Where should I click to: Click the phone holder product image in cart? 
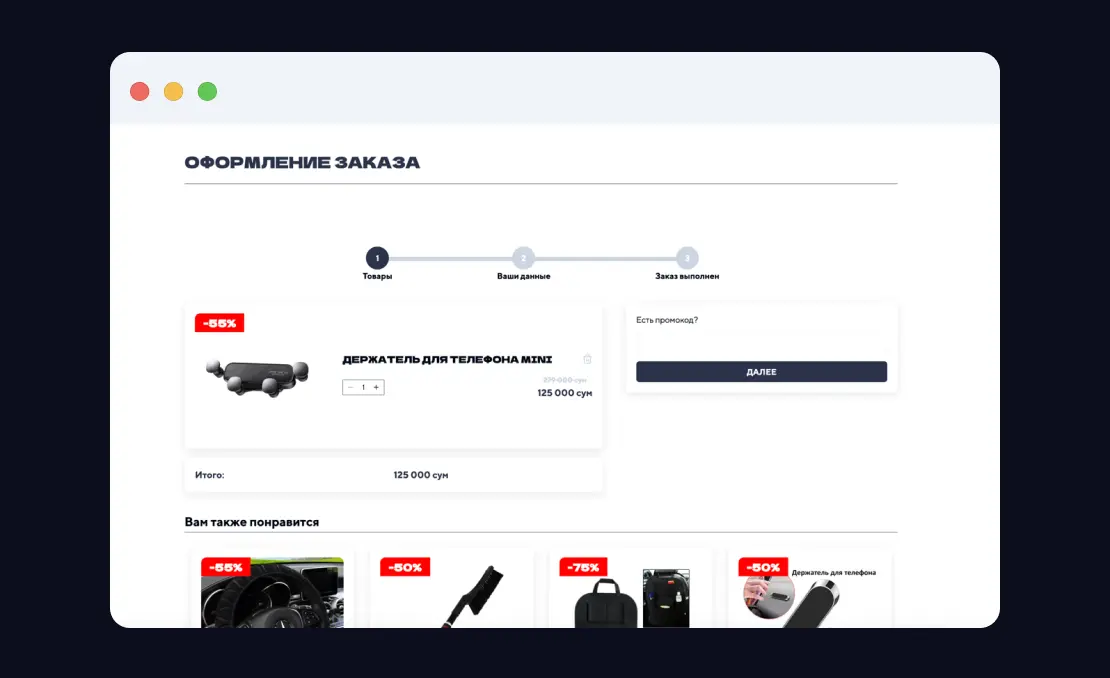[255, 377]
